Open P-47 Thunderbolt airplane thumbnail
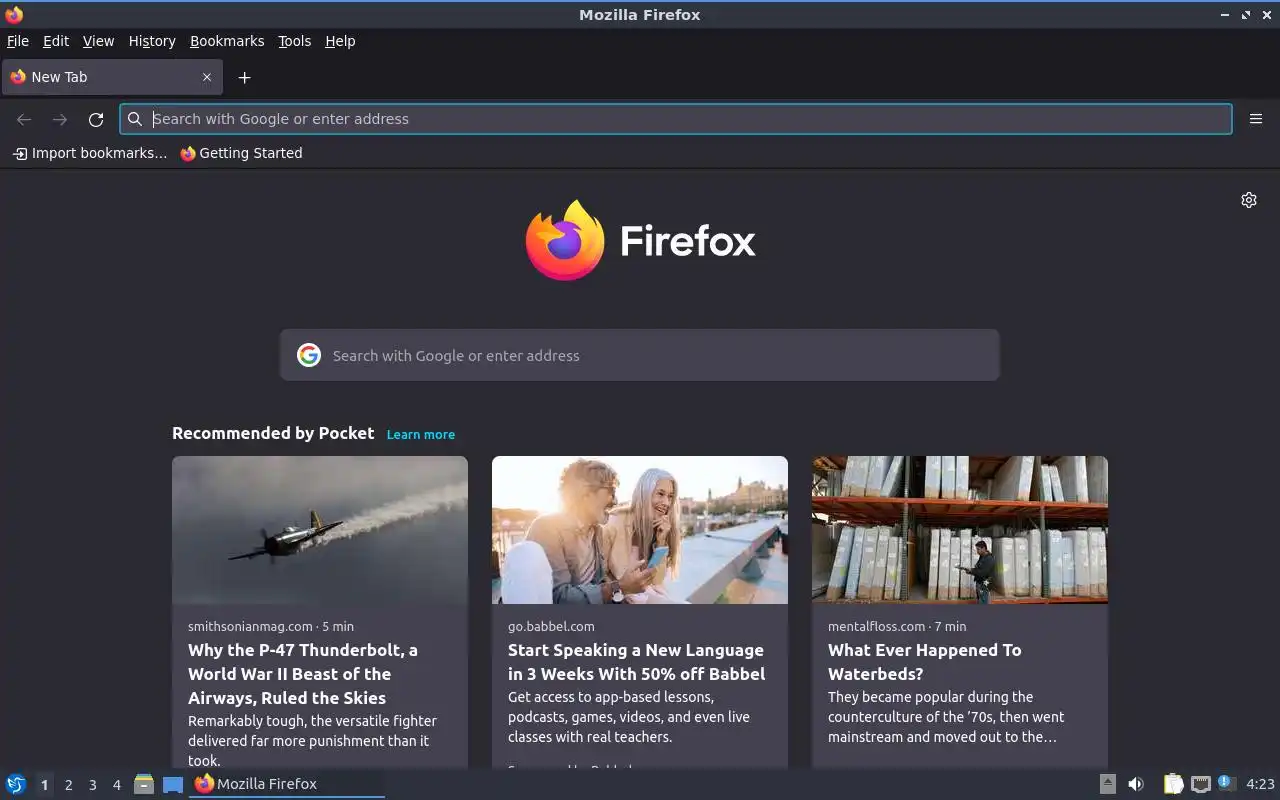This screenshot has height=800, width=1280. click(x=320, y=530)
